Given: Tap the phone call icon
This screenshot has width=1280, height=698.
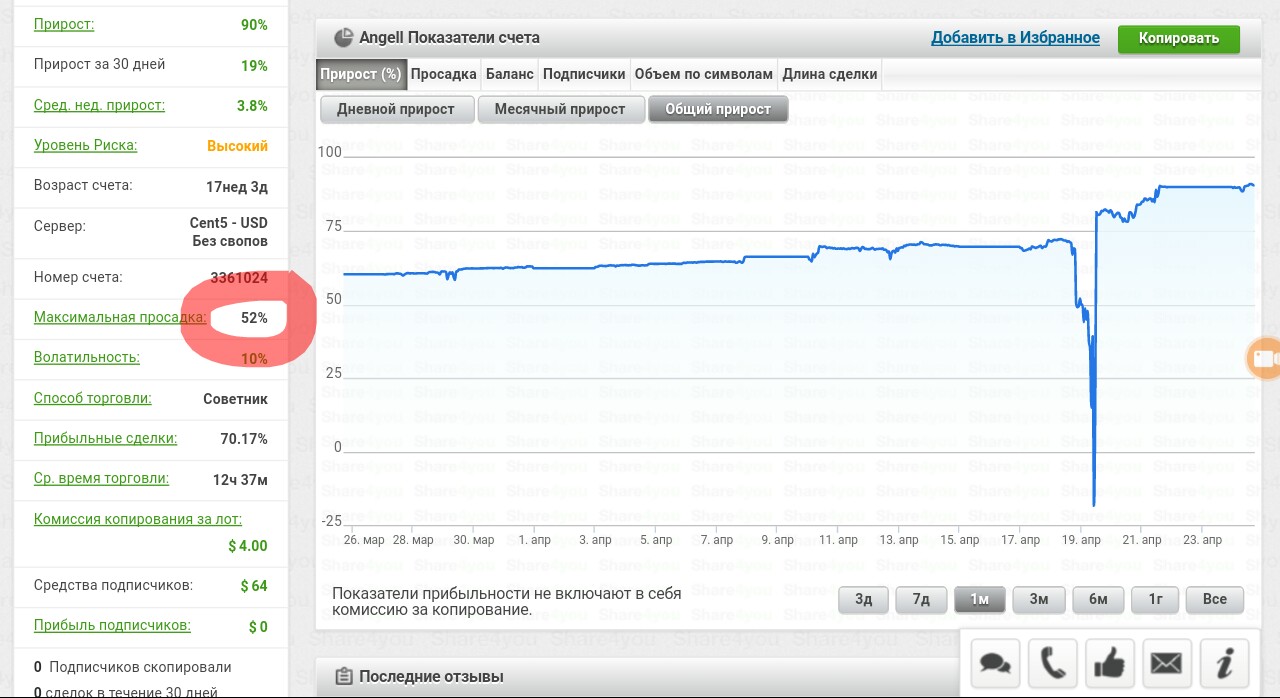Looking at the screenshot, I should click(x=1052, y=663).
